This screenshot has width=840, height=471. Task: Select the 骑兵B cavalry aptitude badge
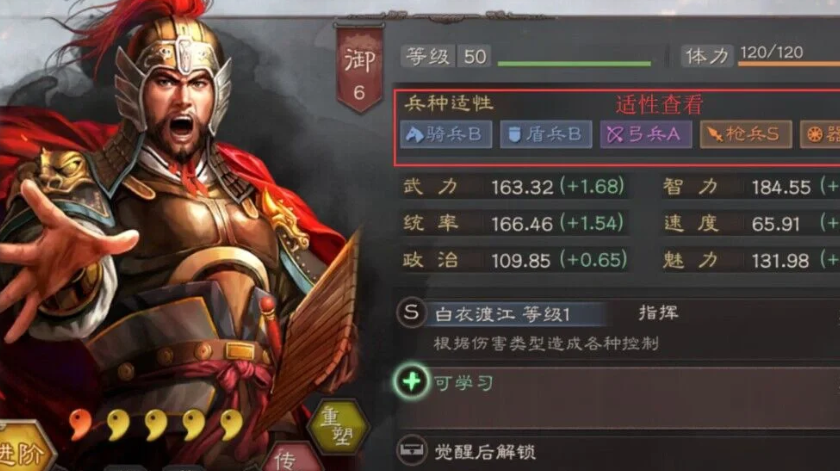pos(446,134)
